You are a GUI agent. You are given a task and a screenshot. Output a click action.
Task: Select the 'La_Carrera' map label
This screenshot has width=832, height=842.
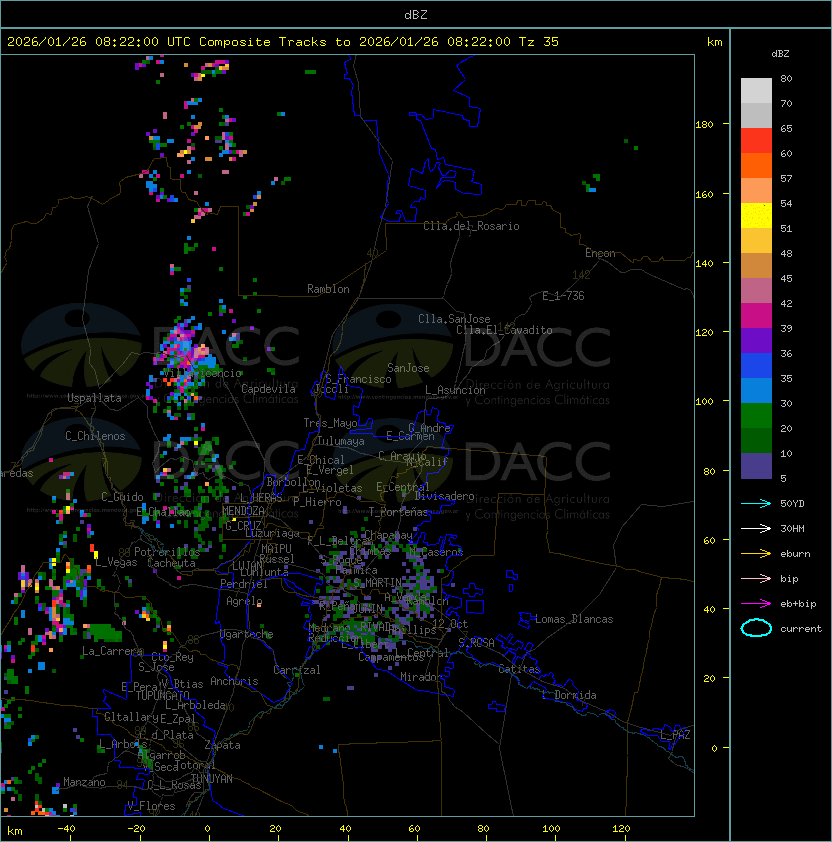pyautogui.click(x=112, y=651)
